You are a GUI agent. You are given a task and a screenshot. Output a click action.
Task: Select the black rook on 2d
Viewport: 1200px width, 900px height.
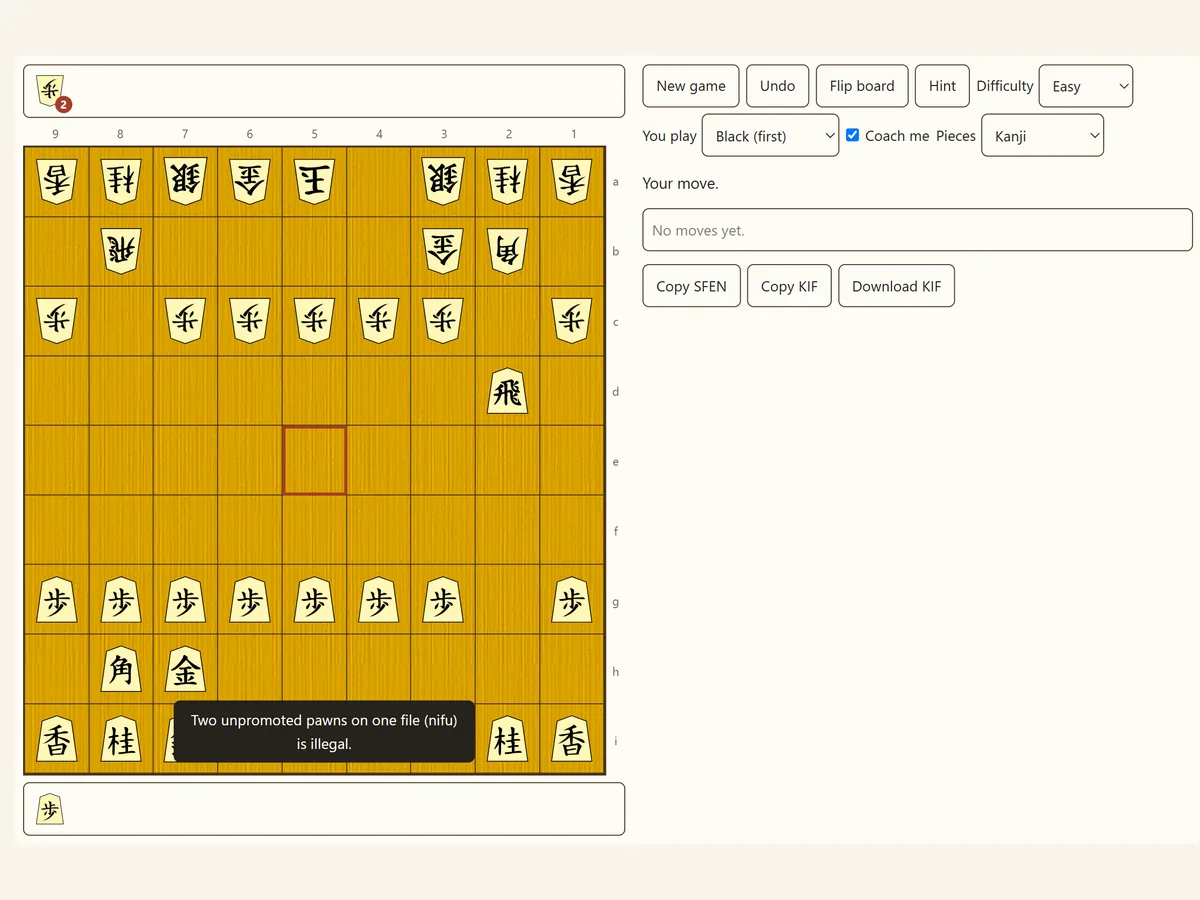click(x=508, y=391)
